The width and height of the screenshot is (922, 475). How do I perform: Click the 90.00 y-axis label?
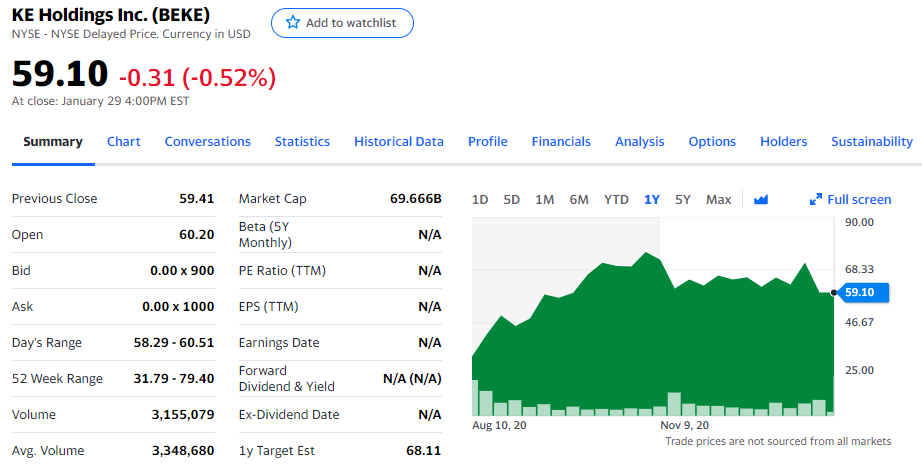coord(860,222)
